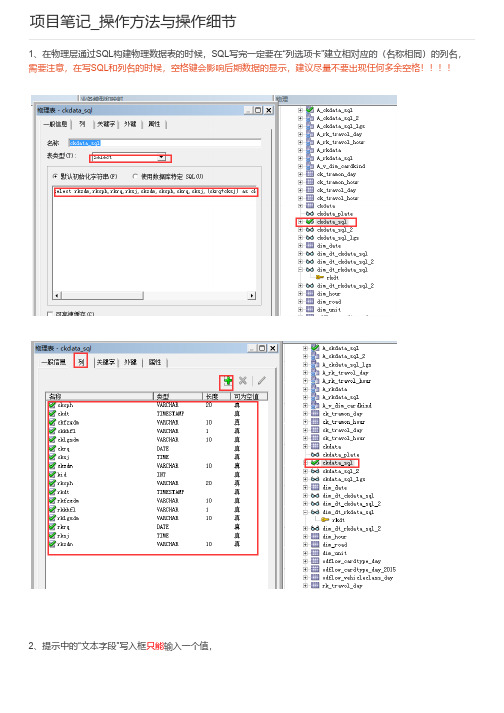Viewport: 504px width, 713px height.
Task: Select the 使用数据库特定 SQL radio button
Action: coord(135,176)
